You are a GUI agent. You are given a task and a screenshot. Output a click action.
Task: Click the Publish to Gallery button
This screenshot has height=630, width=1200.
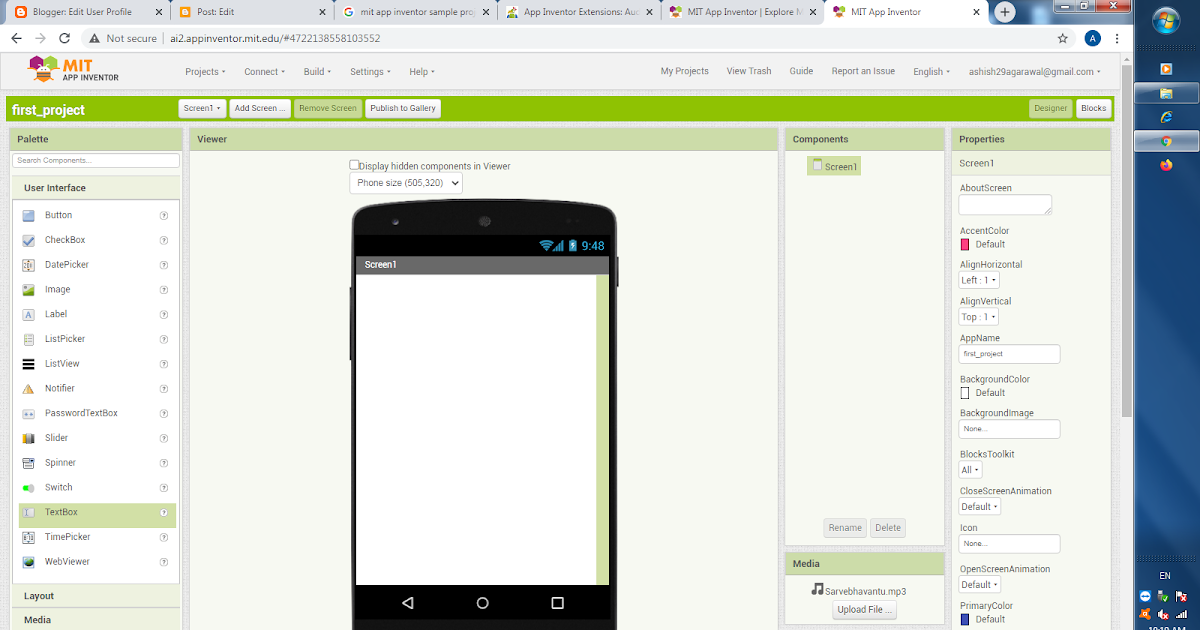coord(402,108)
